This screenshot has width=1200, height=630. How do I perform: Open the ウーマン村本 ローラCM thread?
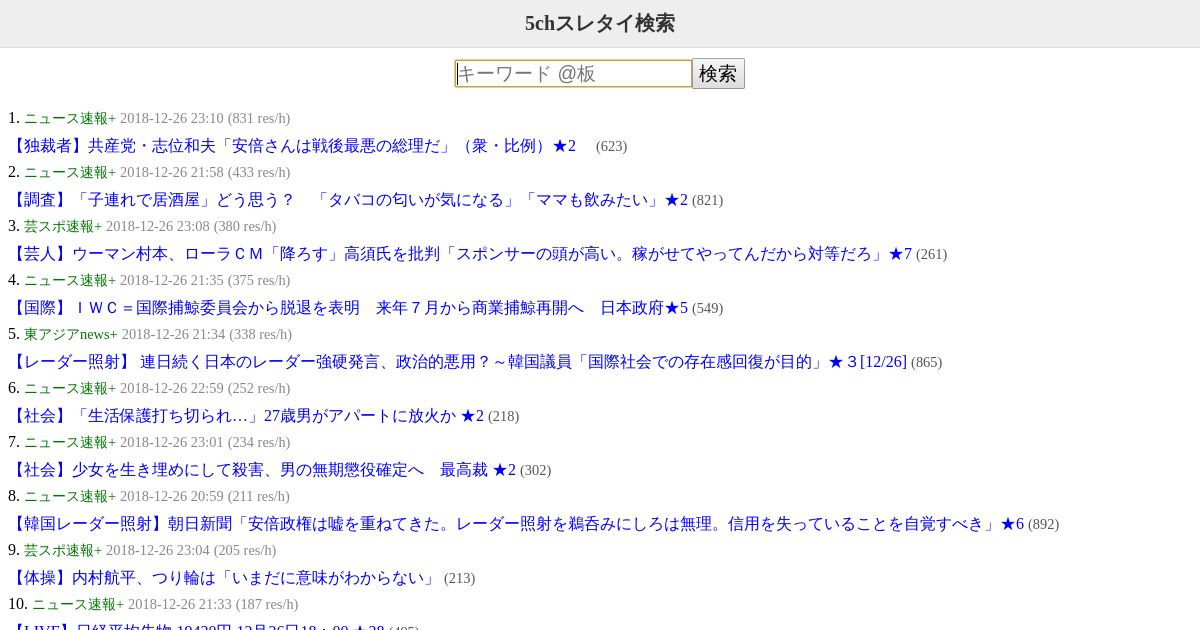pyautogui.click(x=460, y=254)
